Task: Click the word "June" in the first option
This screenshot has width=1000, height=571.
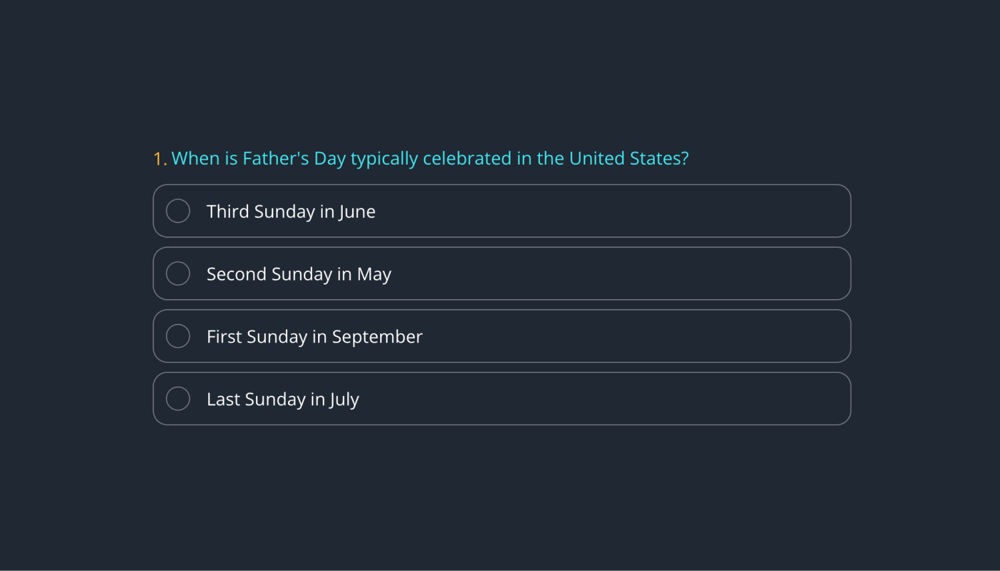Action: [x=357, y=212]
